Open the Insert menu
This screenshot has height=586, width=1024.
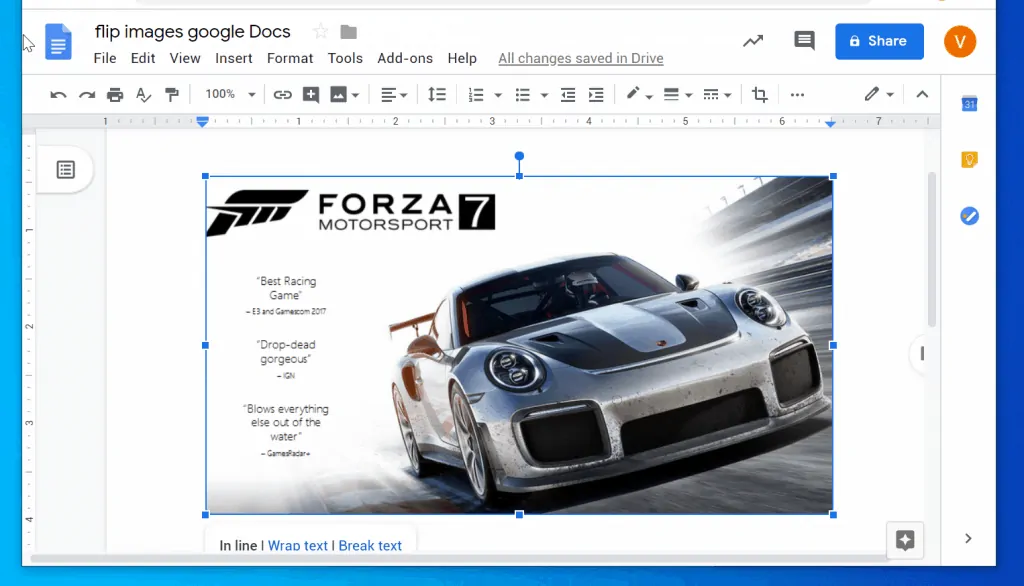click(234, 58)
